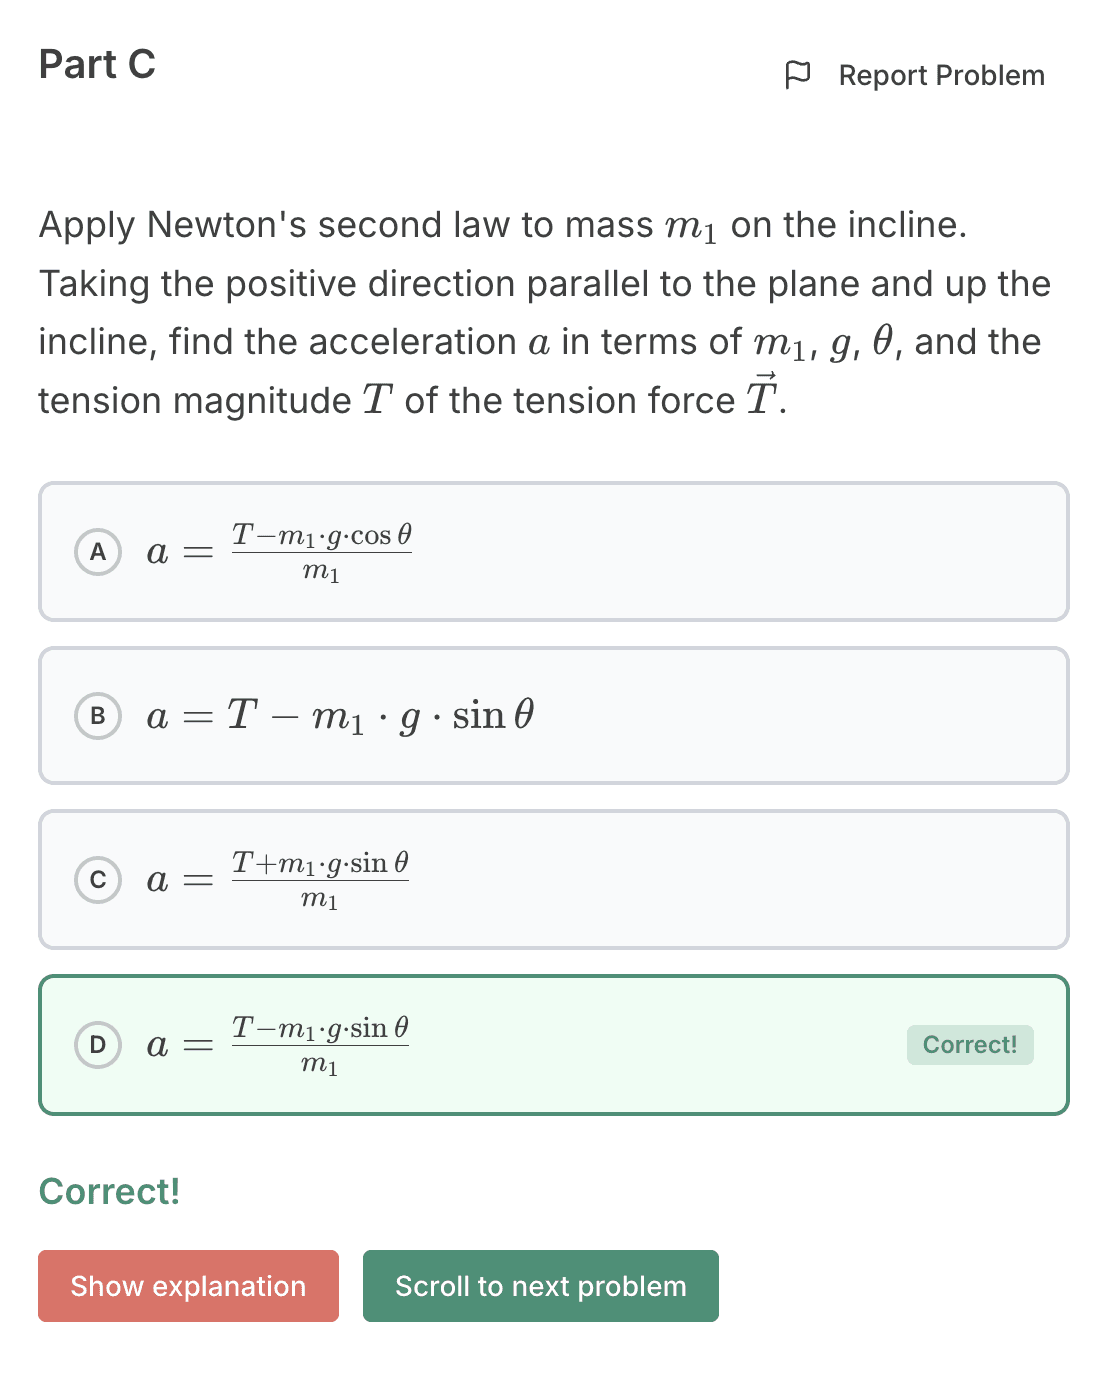Select answer option C
The image size is (1102, 1378).
[x=553, y=880]
